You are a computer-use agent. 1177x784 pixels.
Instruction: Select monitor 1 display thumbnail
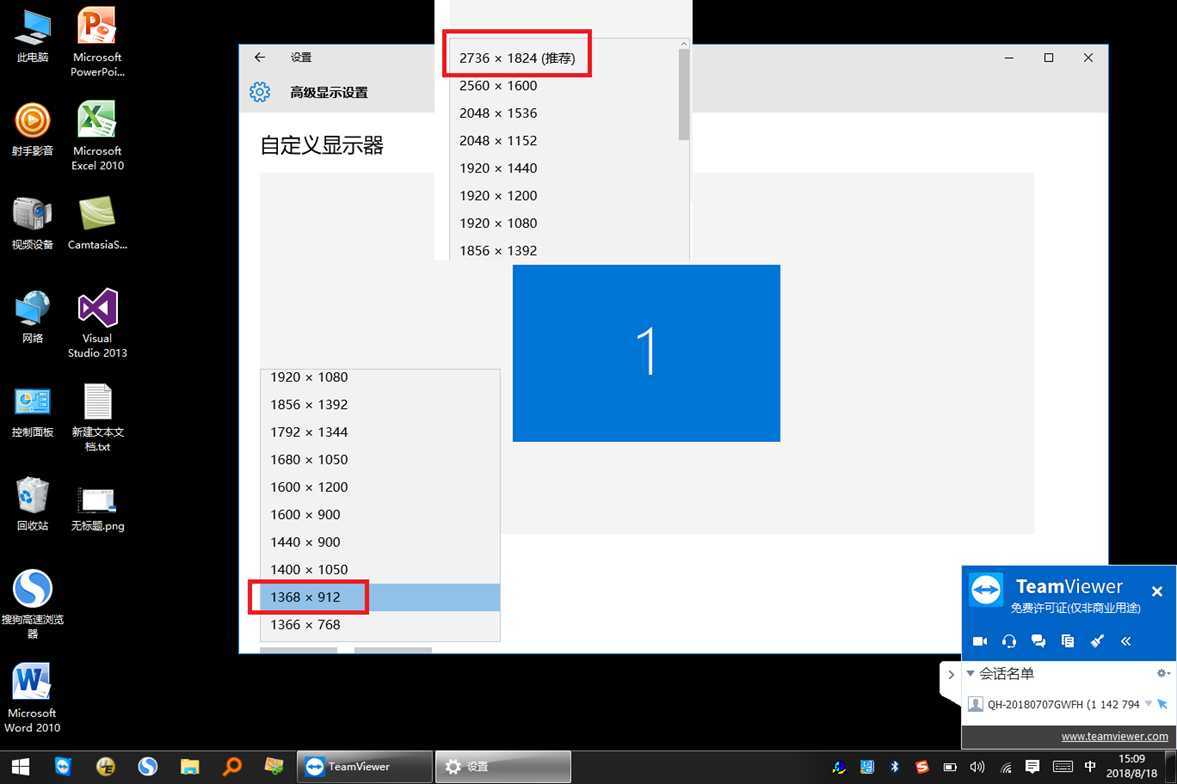coord(646,353)
